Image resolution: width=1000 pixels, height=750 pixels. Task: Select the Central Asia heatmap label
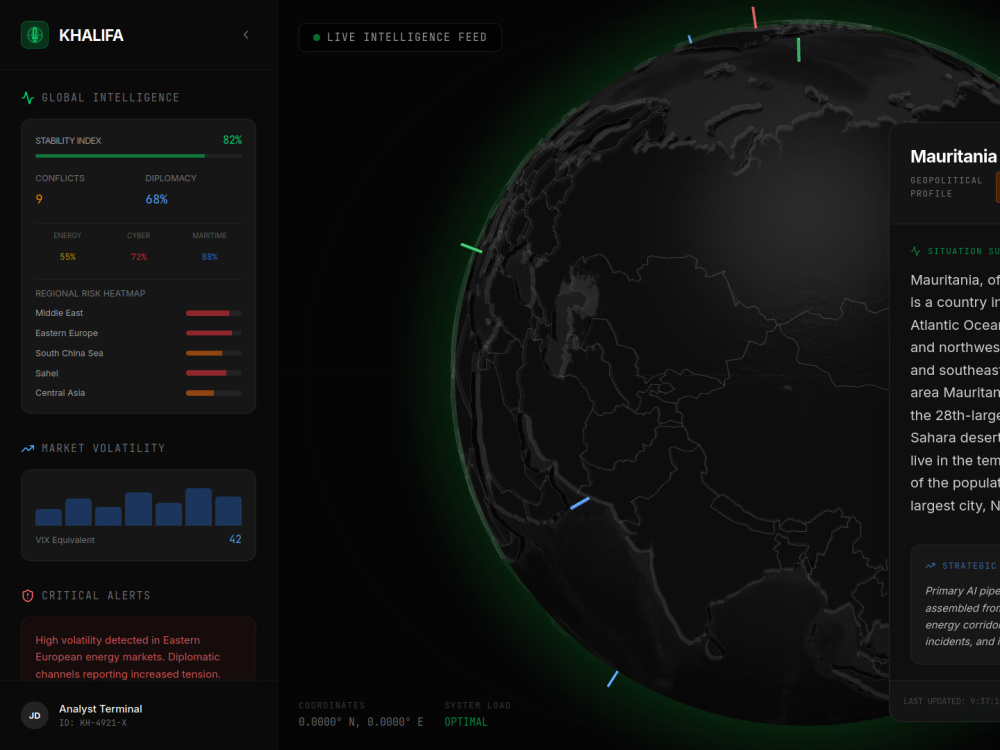click(x=60, y=393)
